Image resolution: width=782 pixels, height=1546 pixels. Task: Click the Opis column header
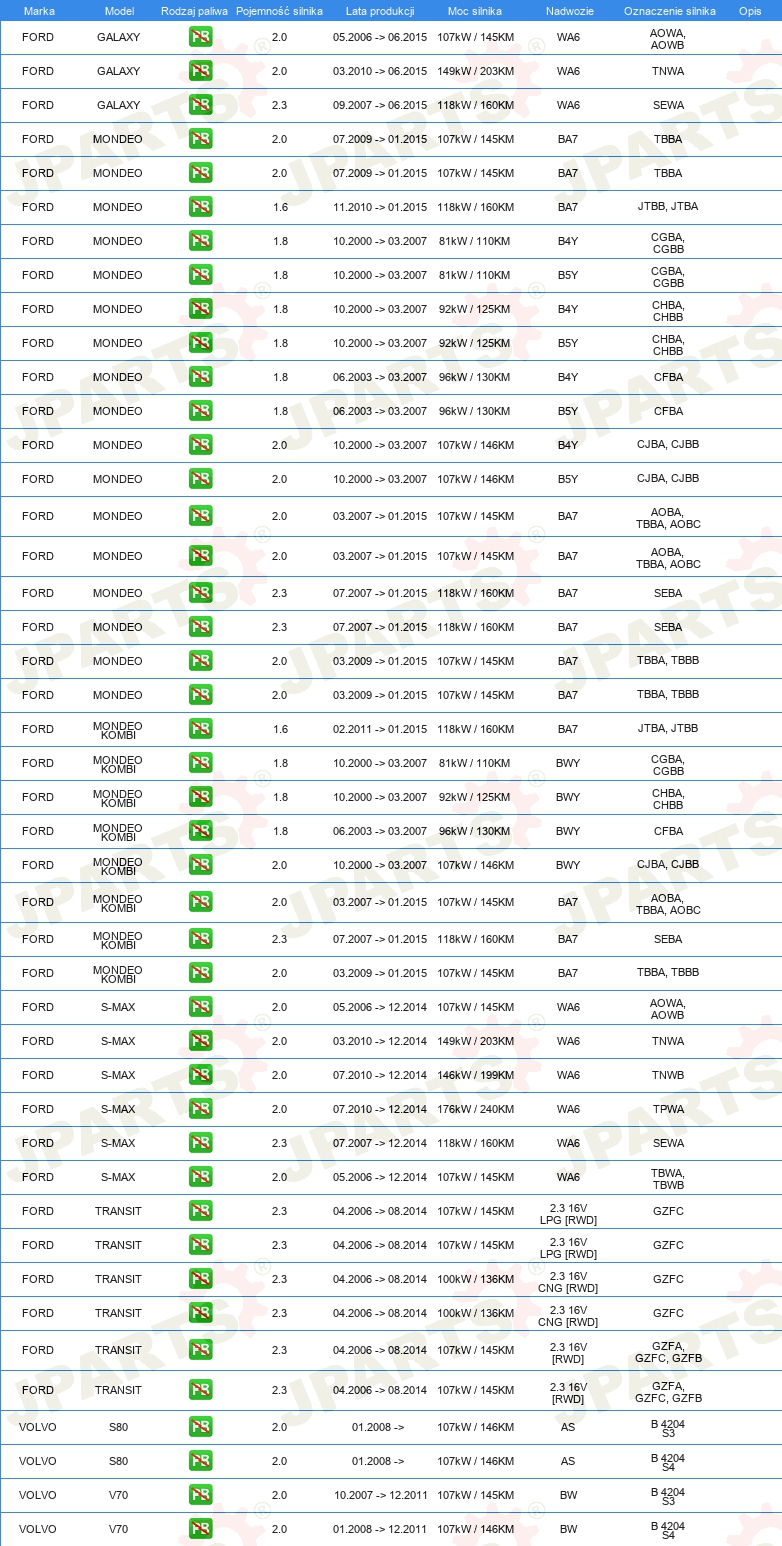pos(750,11)
